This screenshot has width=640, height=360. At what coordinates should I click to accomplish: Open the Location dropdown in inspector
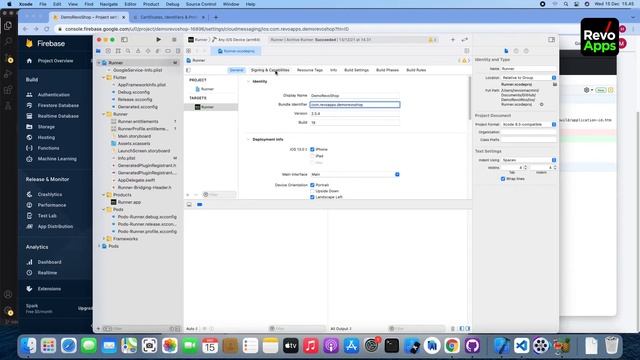tap(529, 78)
